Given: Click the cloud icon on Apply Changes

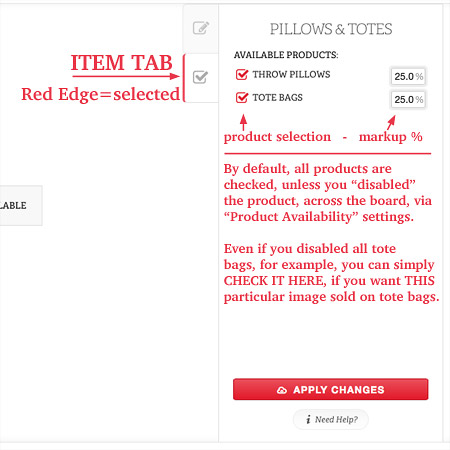Looking at the screenshot, I should pos(282,390).
